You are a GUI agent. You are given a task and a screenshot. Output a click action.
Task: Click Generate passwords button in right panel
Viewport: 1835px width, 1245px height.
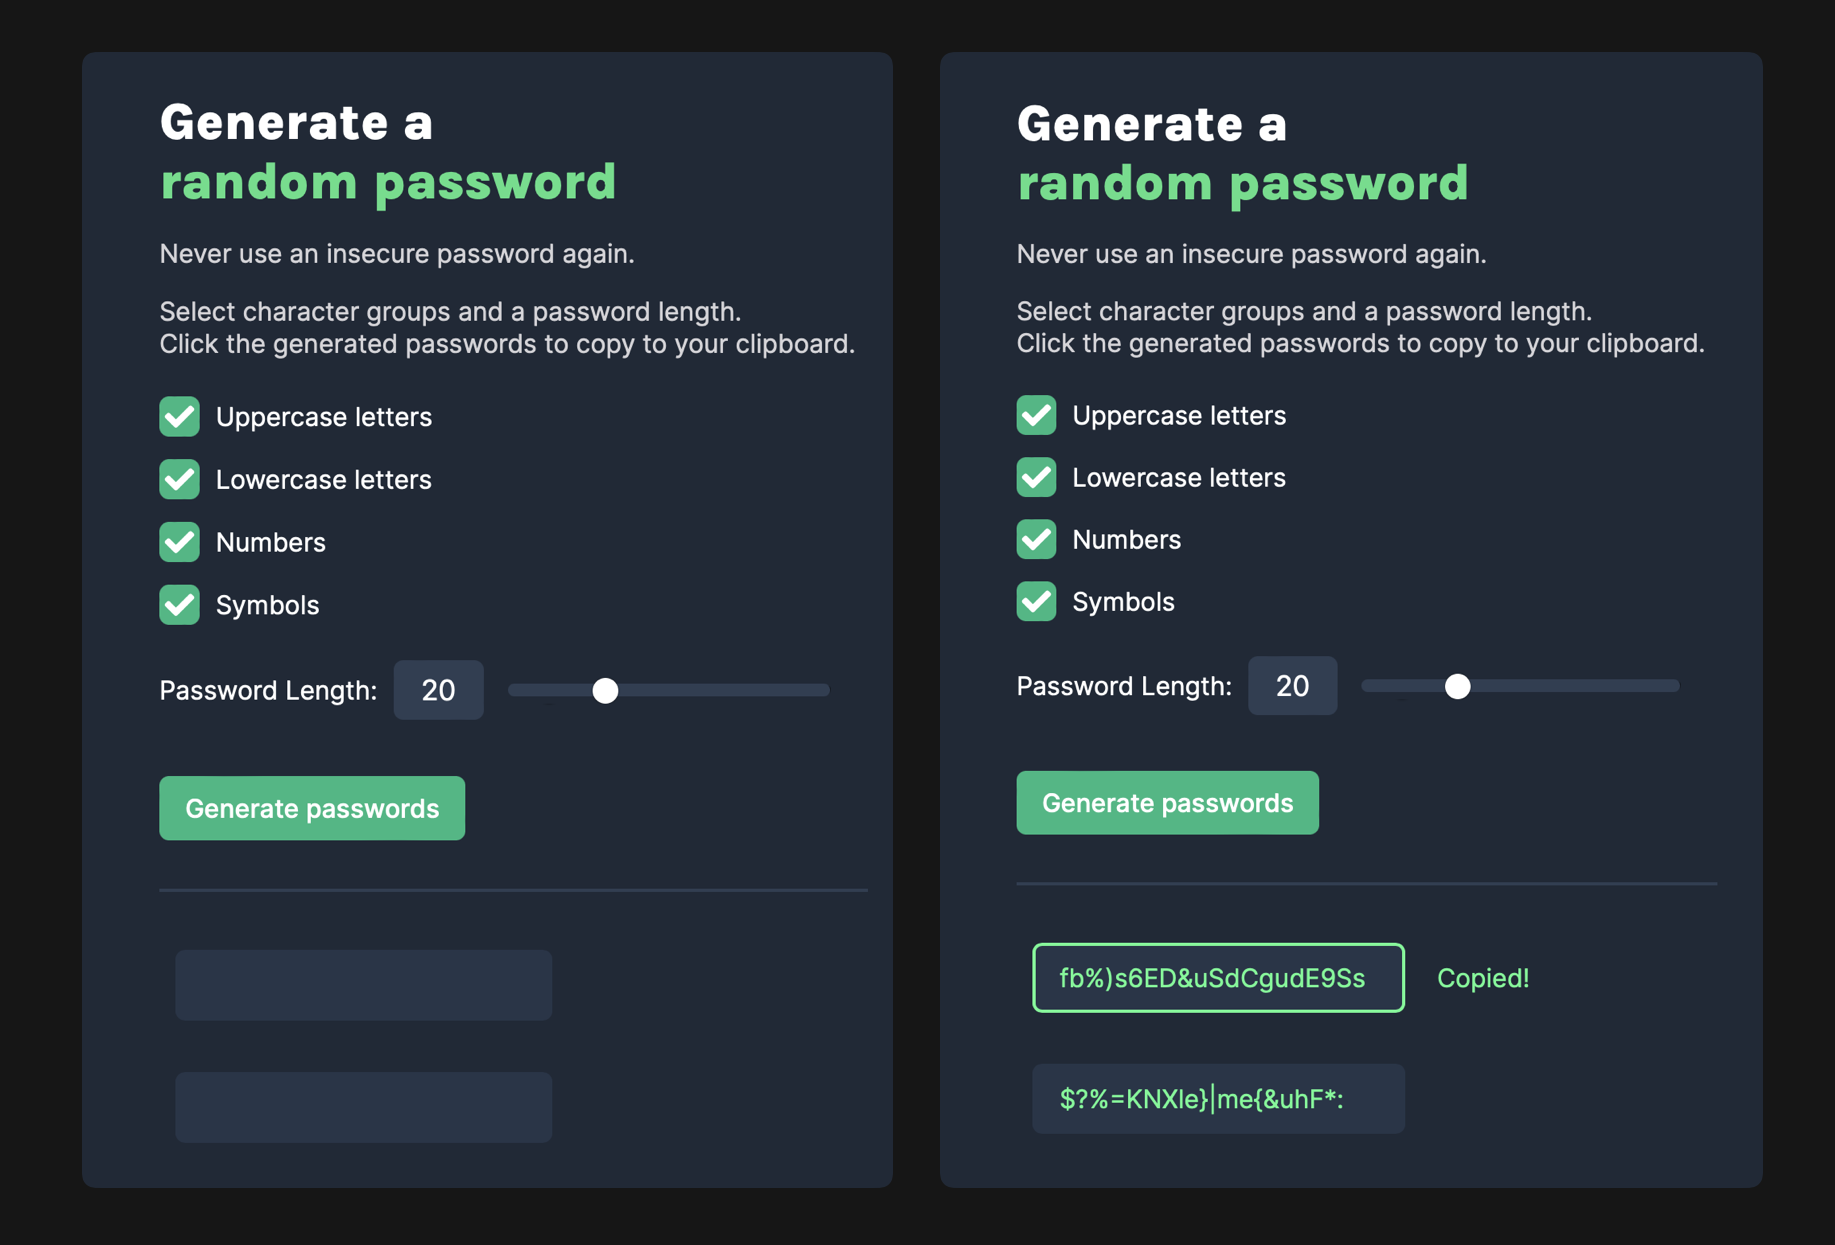point(1167,803)
